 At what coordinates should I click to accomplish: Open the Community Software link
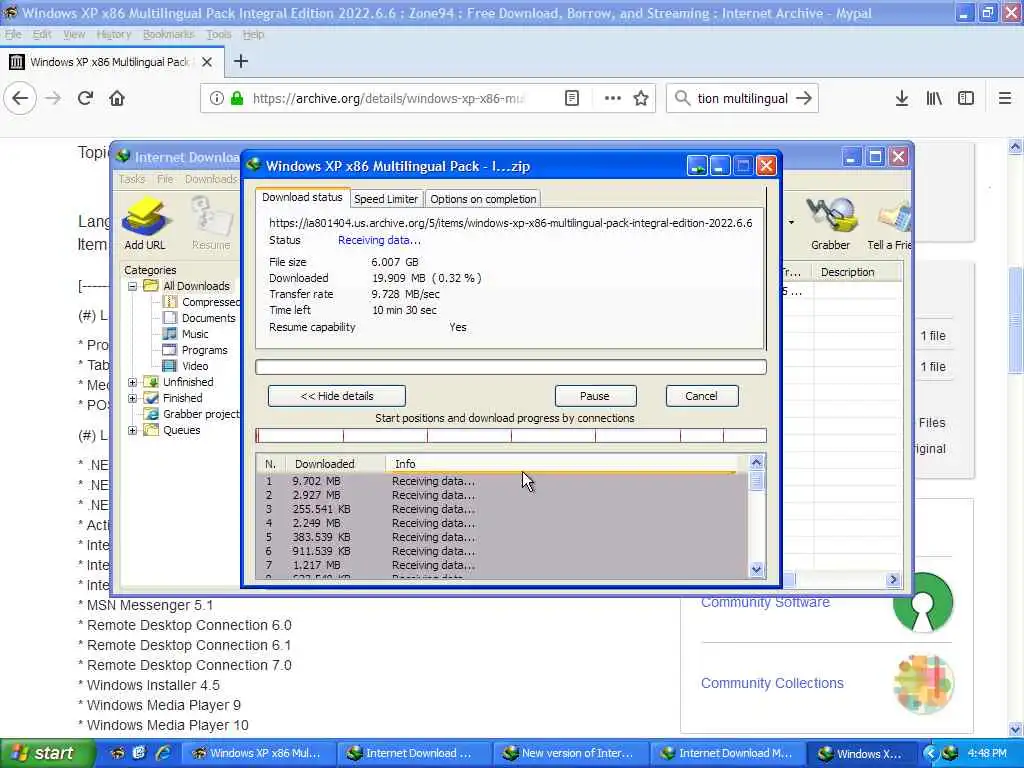[x=765, y=601]
